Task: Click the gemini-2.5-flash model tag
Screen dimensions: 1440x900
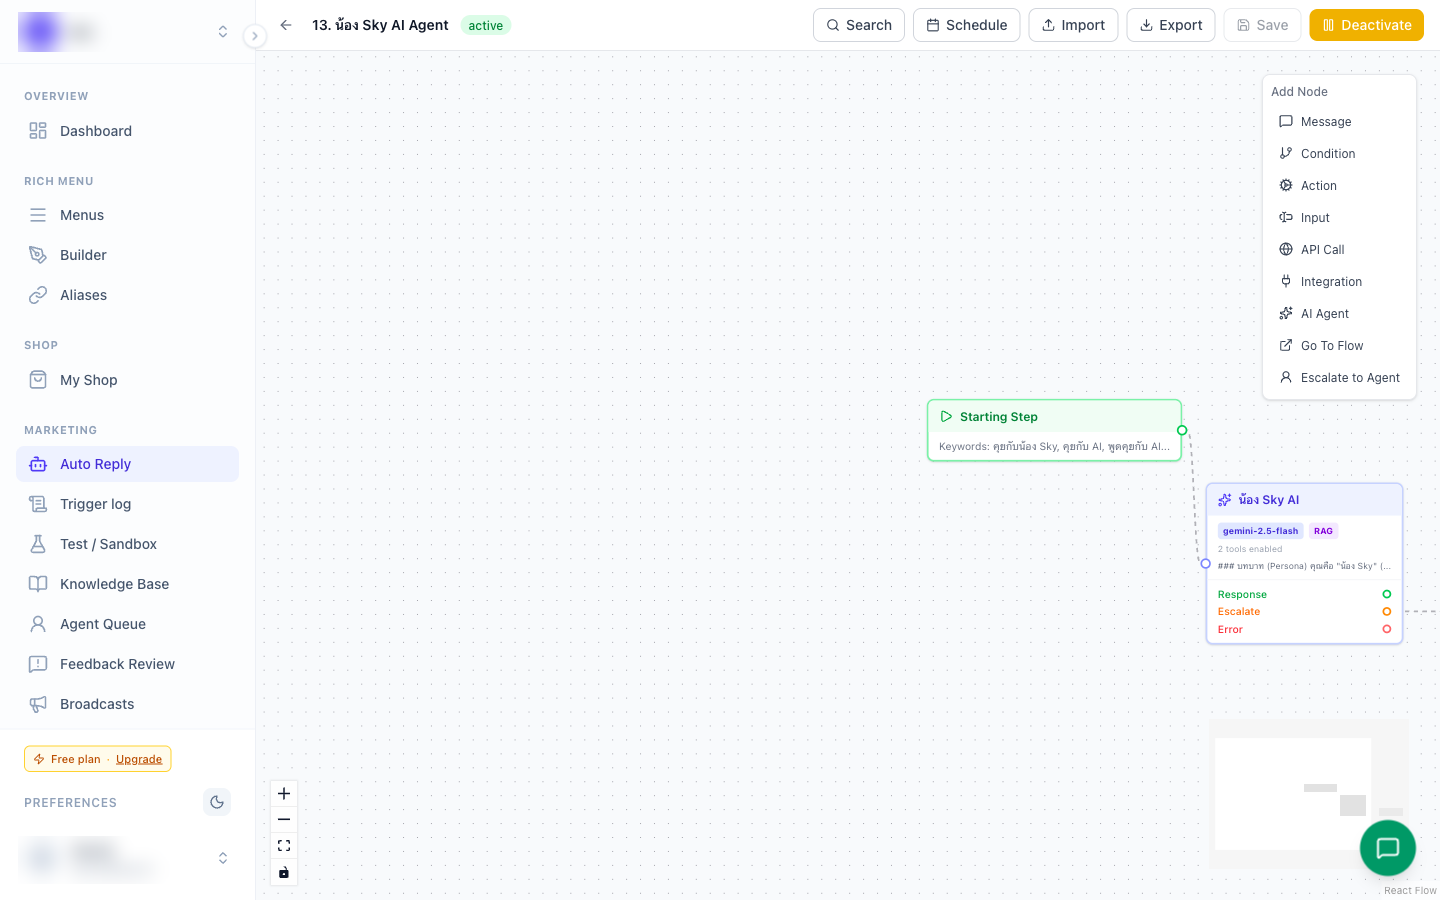Action: click(x=1260, y=531)
